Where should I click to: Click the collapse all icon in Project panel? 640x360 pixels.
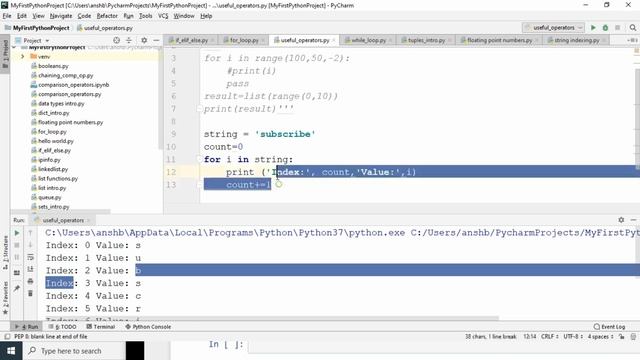129,40
